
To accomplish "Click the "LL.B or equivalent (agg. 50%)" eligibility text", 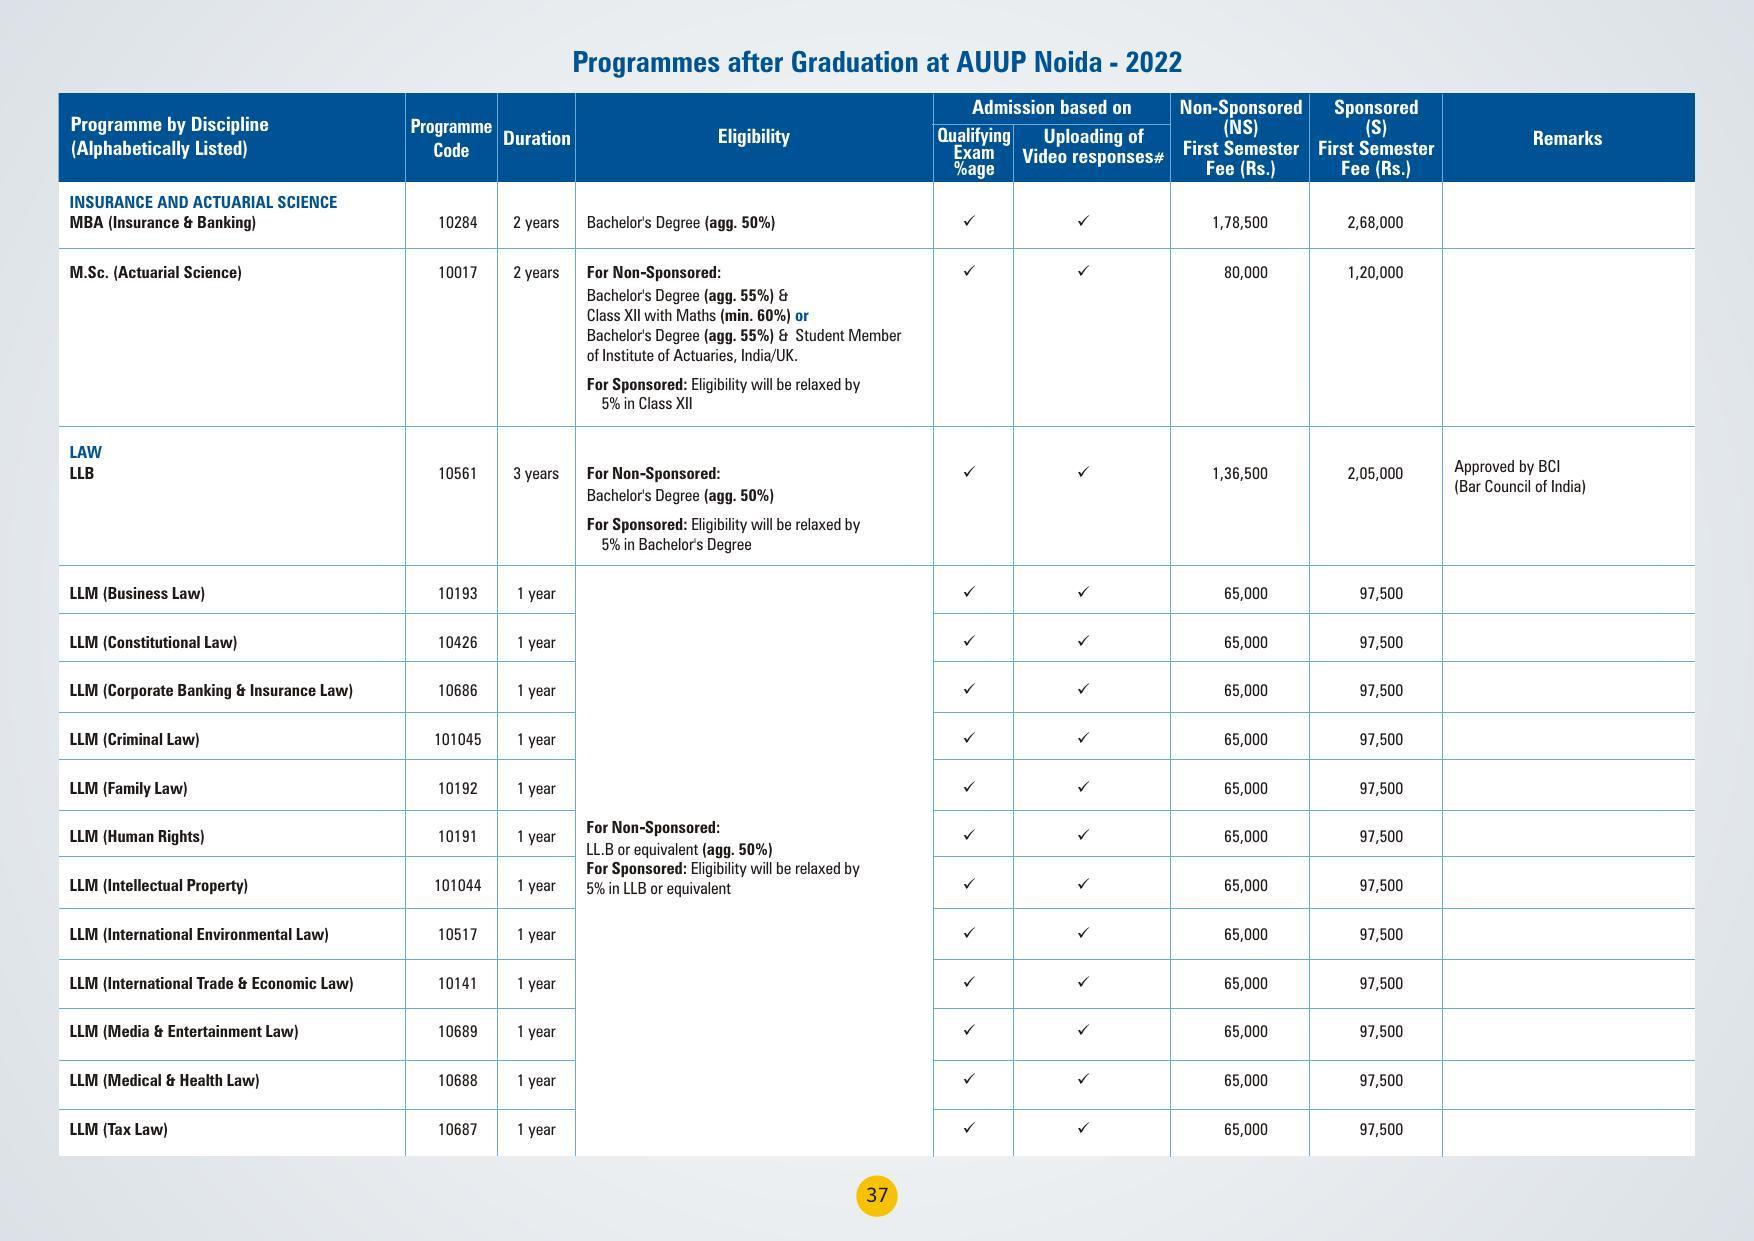I will click(x=679, y=849).
